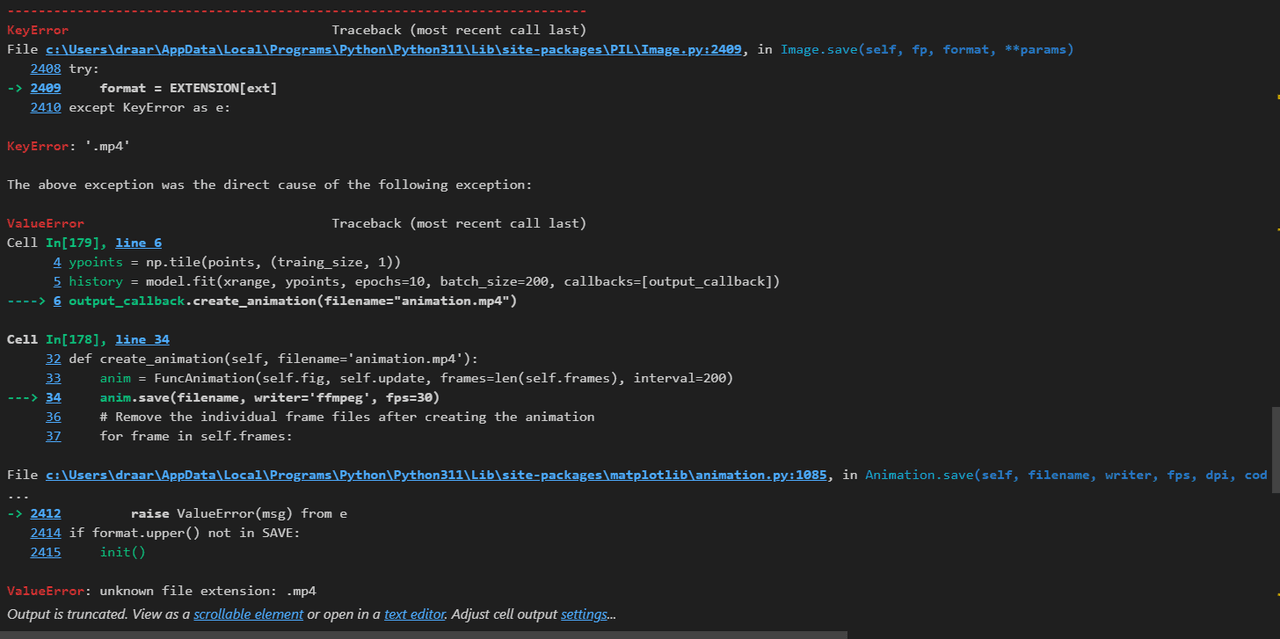The height and width of the screenshot is (639, 1280).
Task: Click the vertical scrollbar thumb on right edge
Action: (x=1275, y=435)
